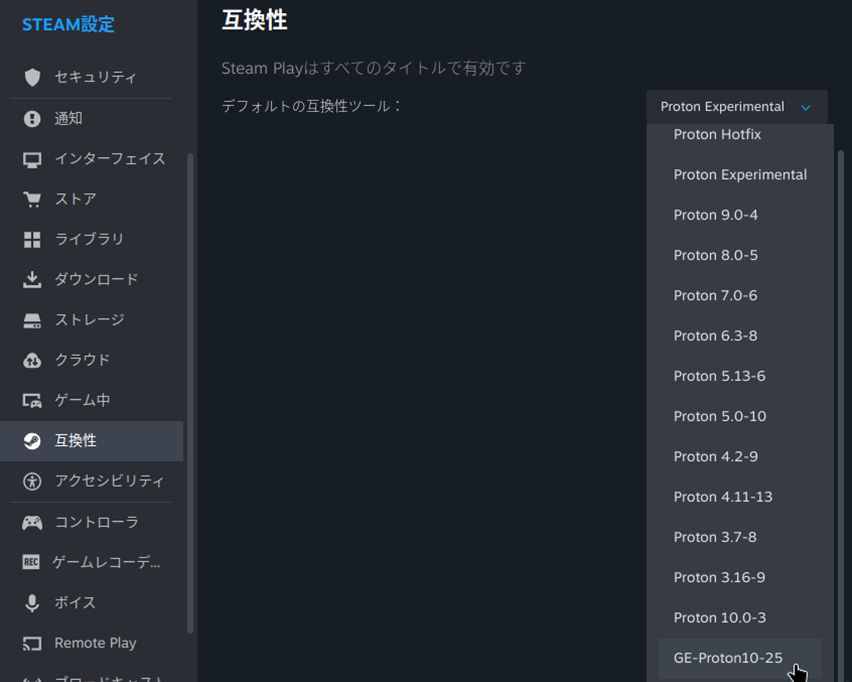Viewport: 852px width, 682px height.
Task: Click the voice microphone icon
Action: pos(32,603)
